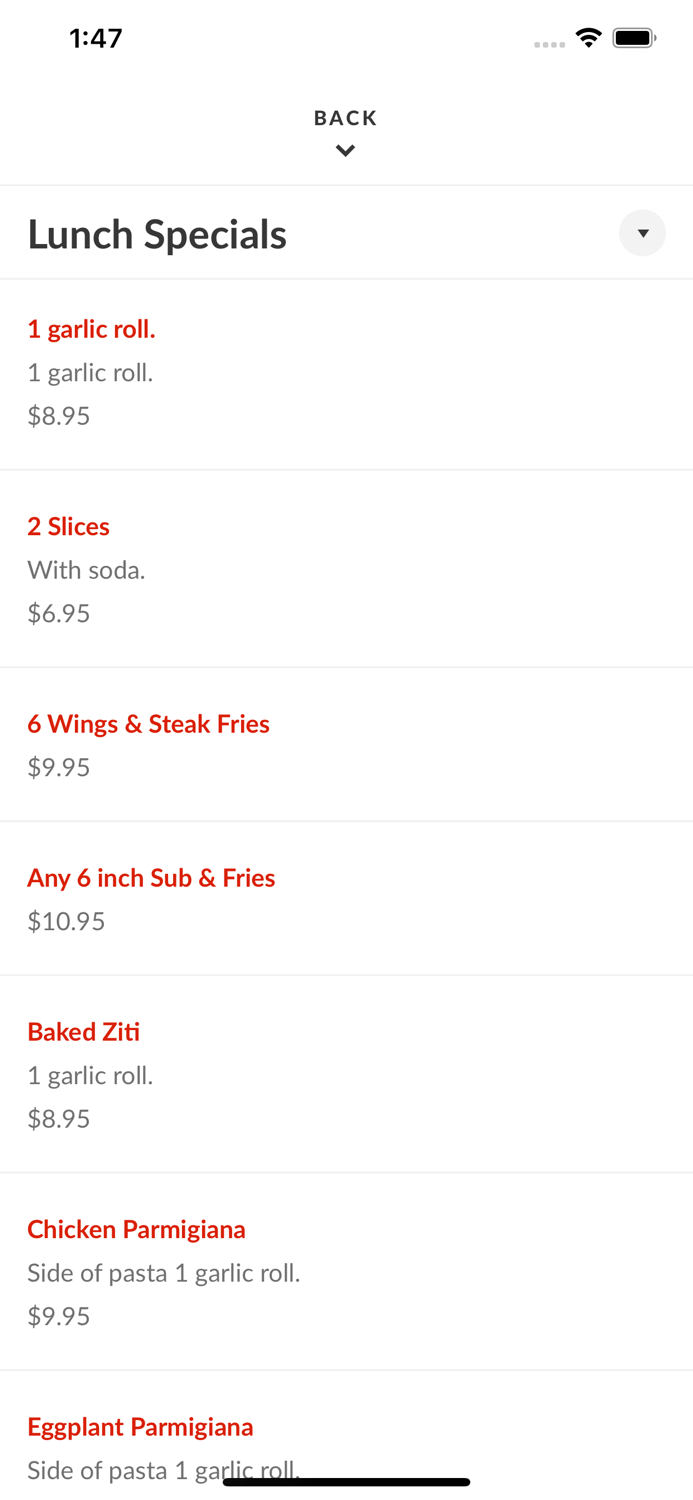Click the $10.95 price of the sub special

tap(66, 921)
